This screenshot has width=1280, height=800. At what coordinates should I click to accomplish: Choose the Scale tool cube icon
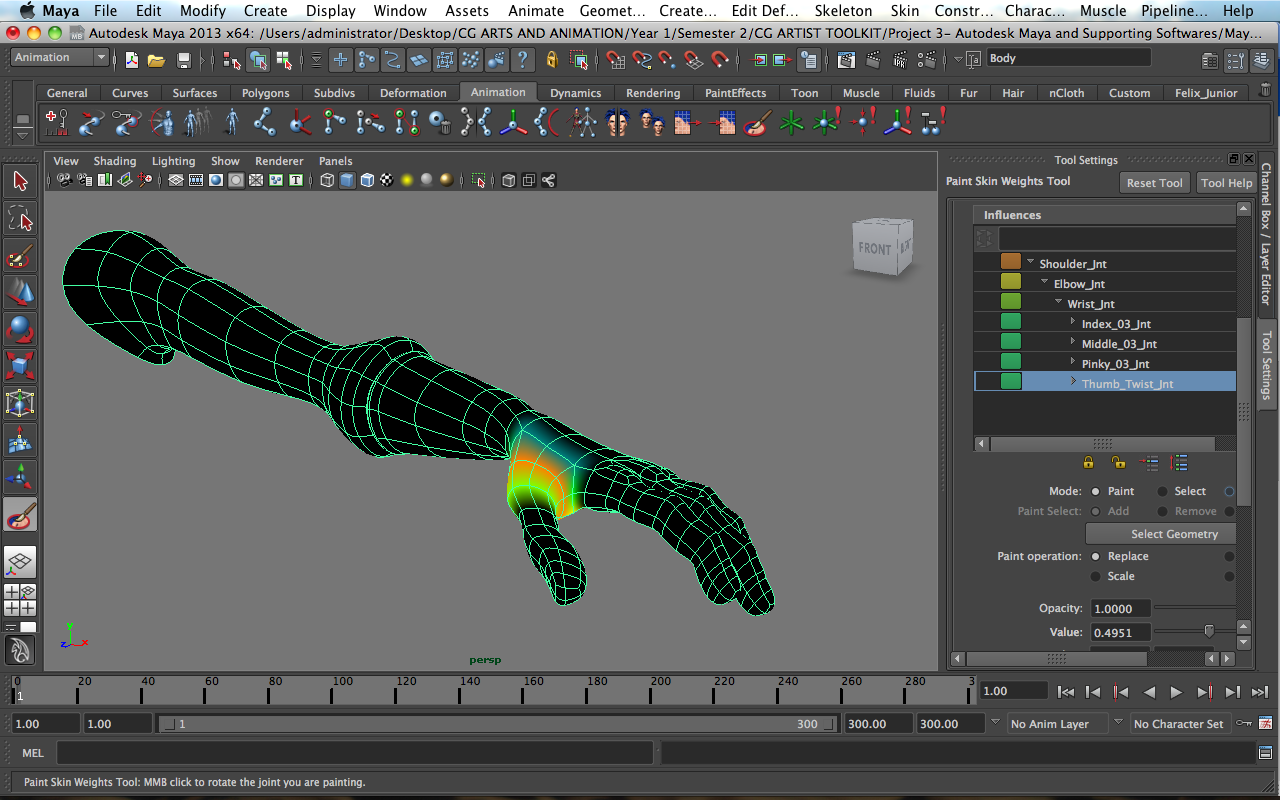[x=20, y=365]
